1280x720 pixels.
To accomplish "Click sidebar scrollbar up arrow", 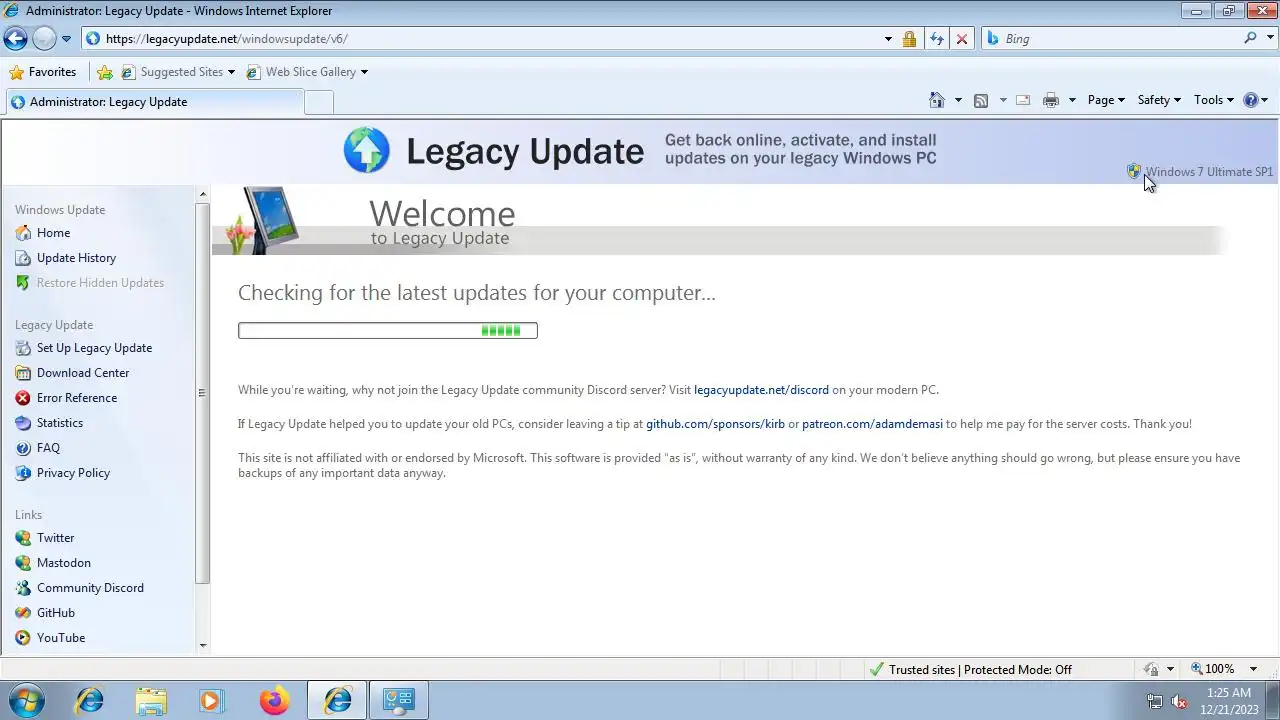I will coord(203,194).
